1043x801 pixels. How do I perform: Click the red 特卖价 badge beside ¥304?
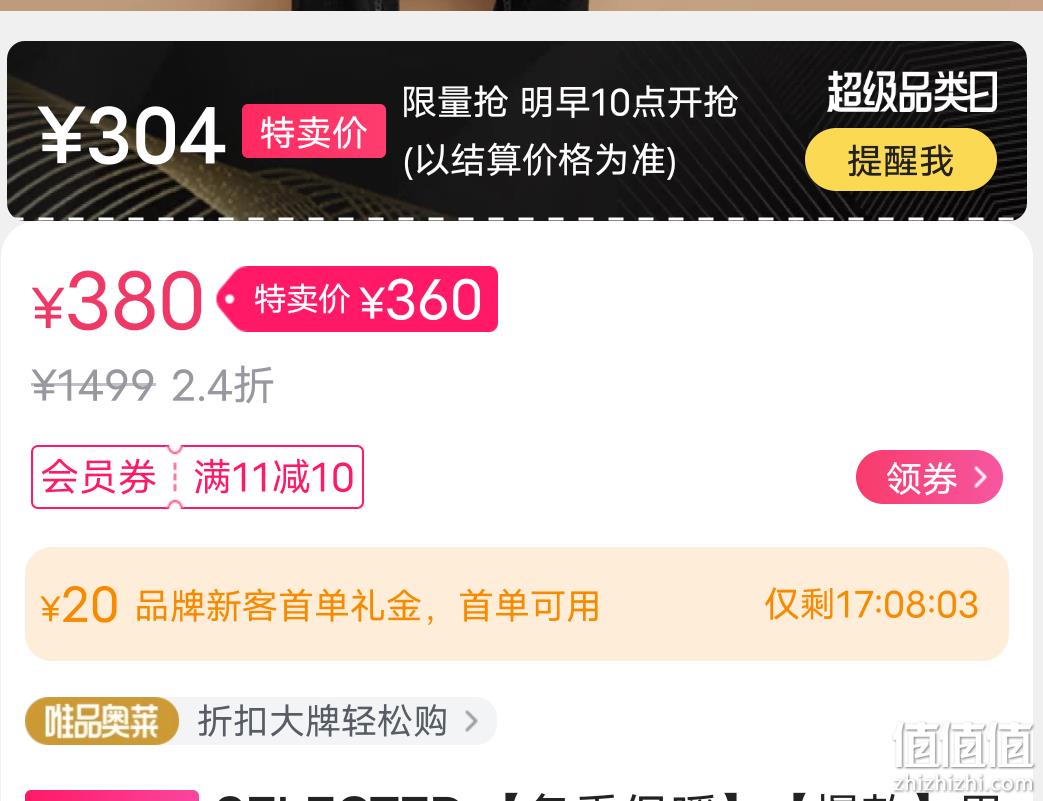pyautogui.click(x=313, y=132)
